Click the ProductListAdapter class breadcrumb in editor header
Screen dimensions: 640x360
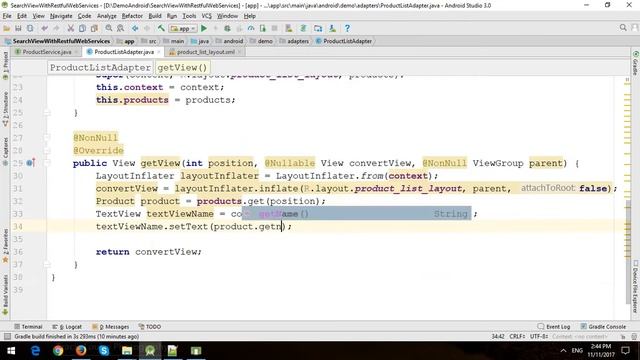click(x=100, y=67)
